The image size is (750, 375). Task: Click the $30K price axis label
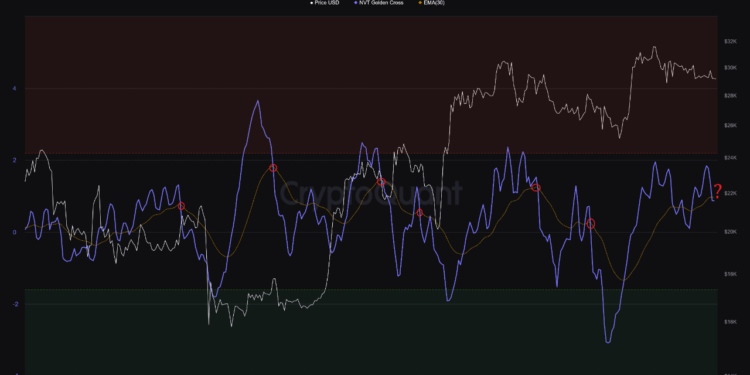click(730, 67)
